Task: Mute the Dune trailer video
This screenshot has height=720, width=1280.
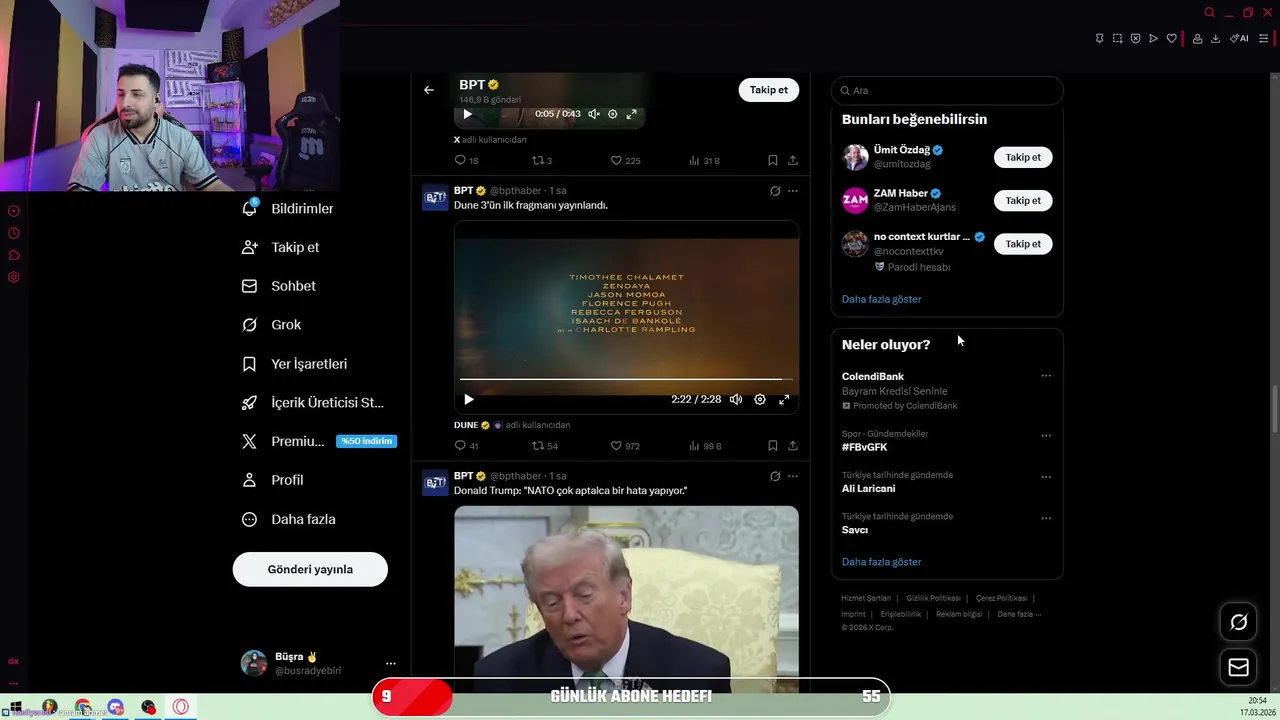Action: (736, 399)
